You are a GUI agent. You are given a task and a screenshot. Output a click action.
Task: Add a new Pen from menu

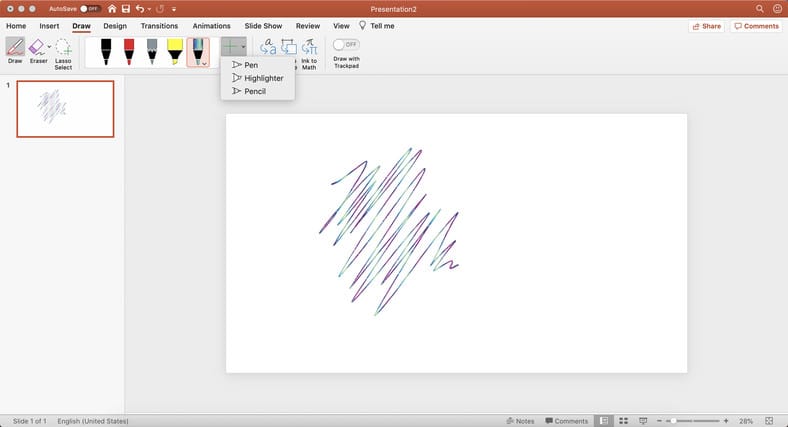pos(257,65)
